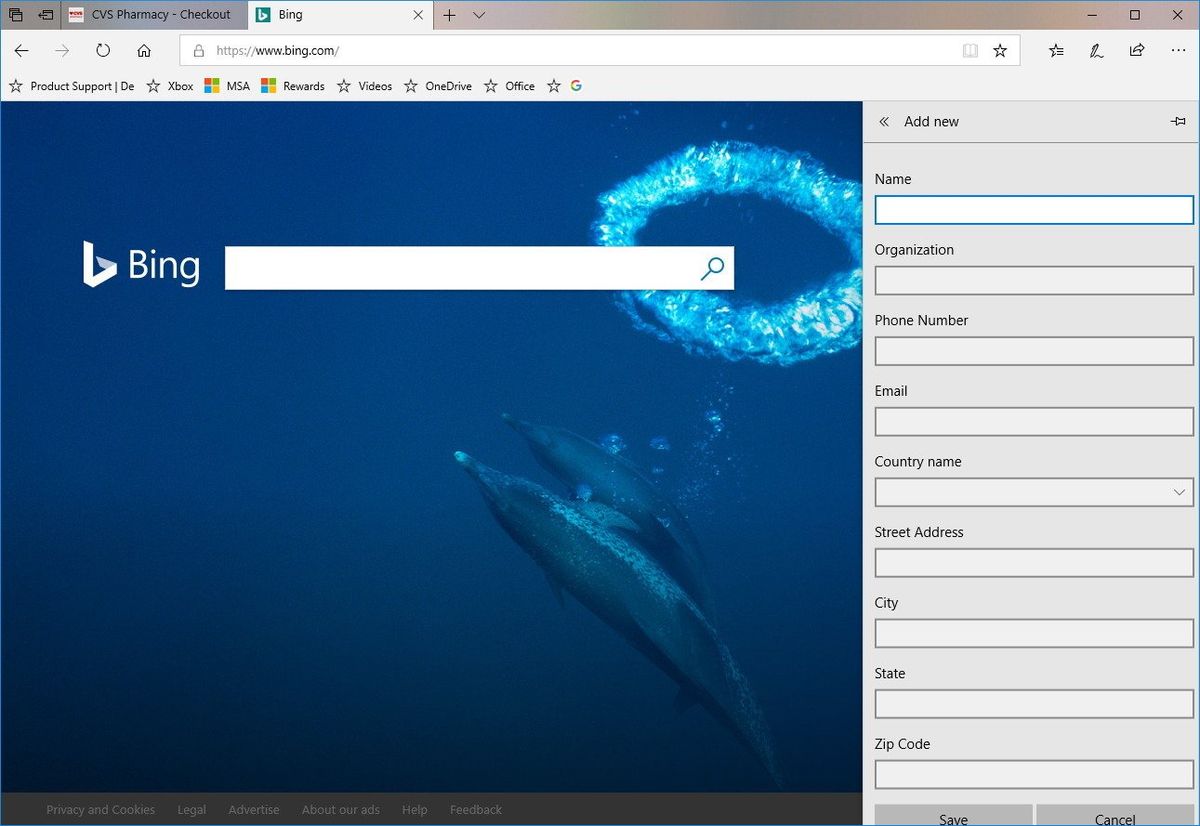Open the Country name dropdown
The image size is (1200, 826).
1178,492
